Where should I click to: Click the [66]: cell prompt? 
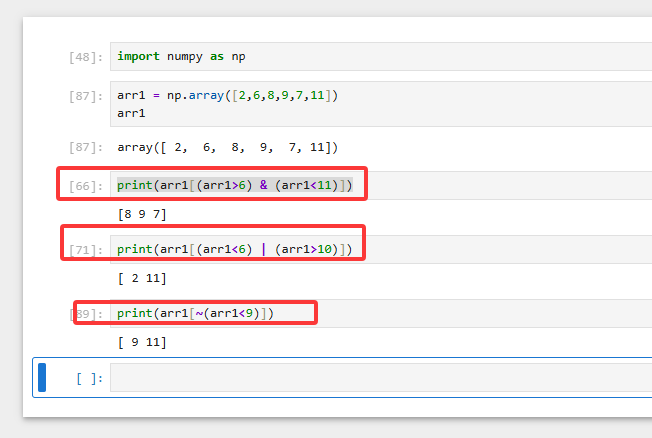click(86, 186)
